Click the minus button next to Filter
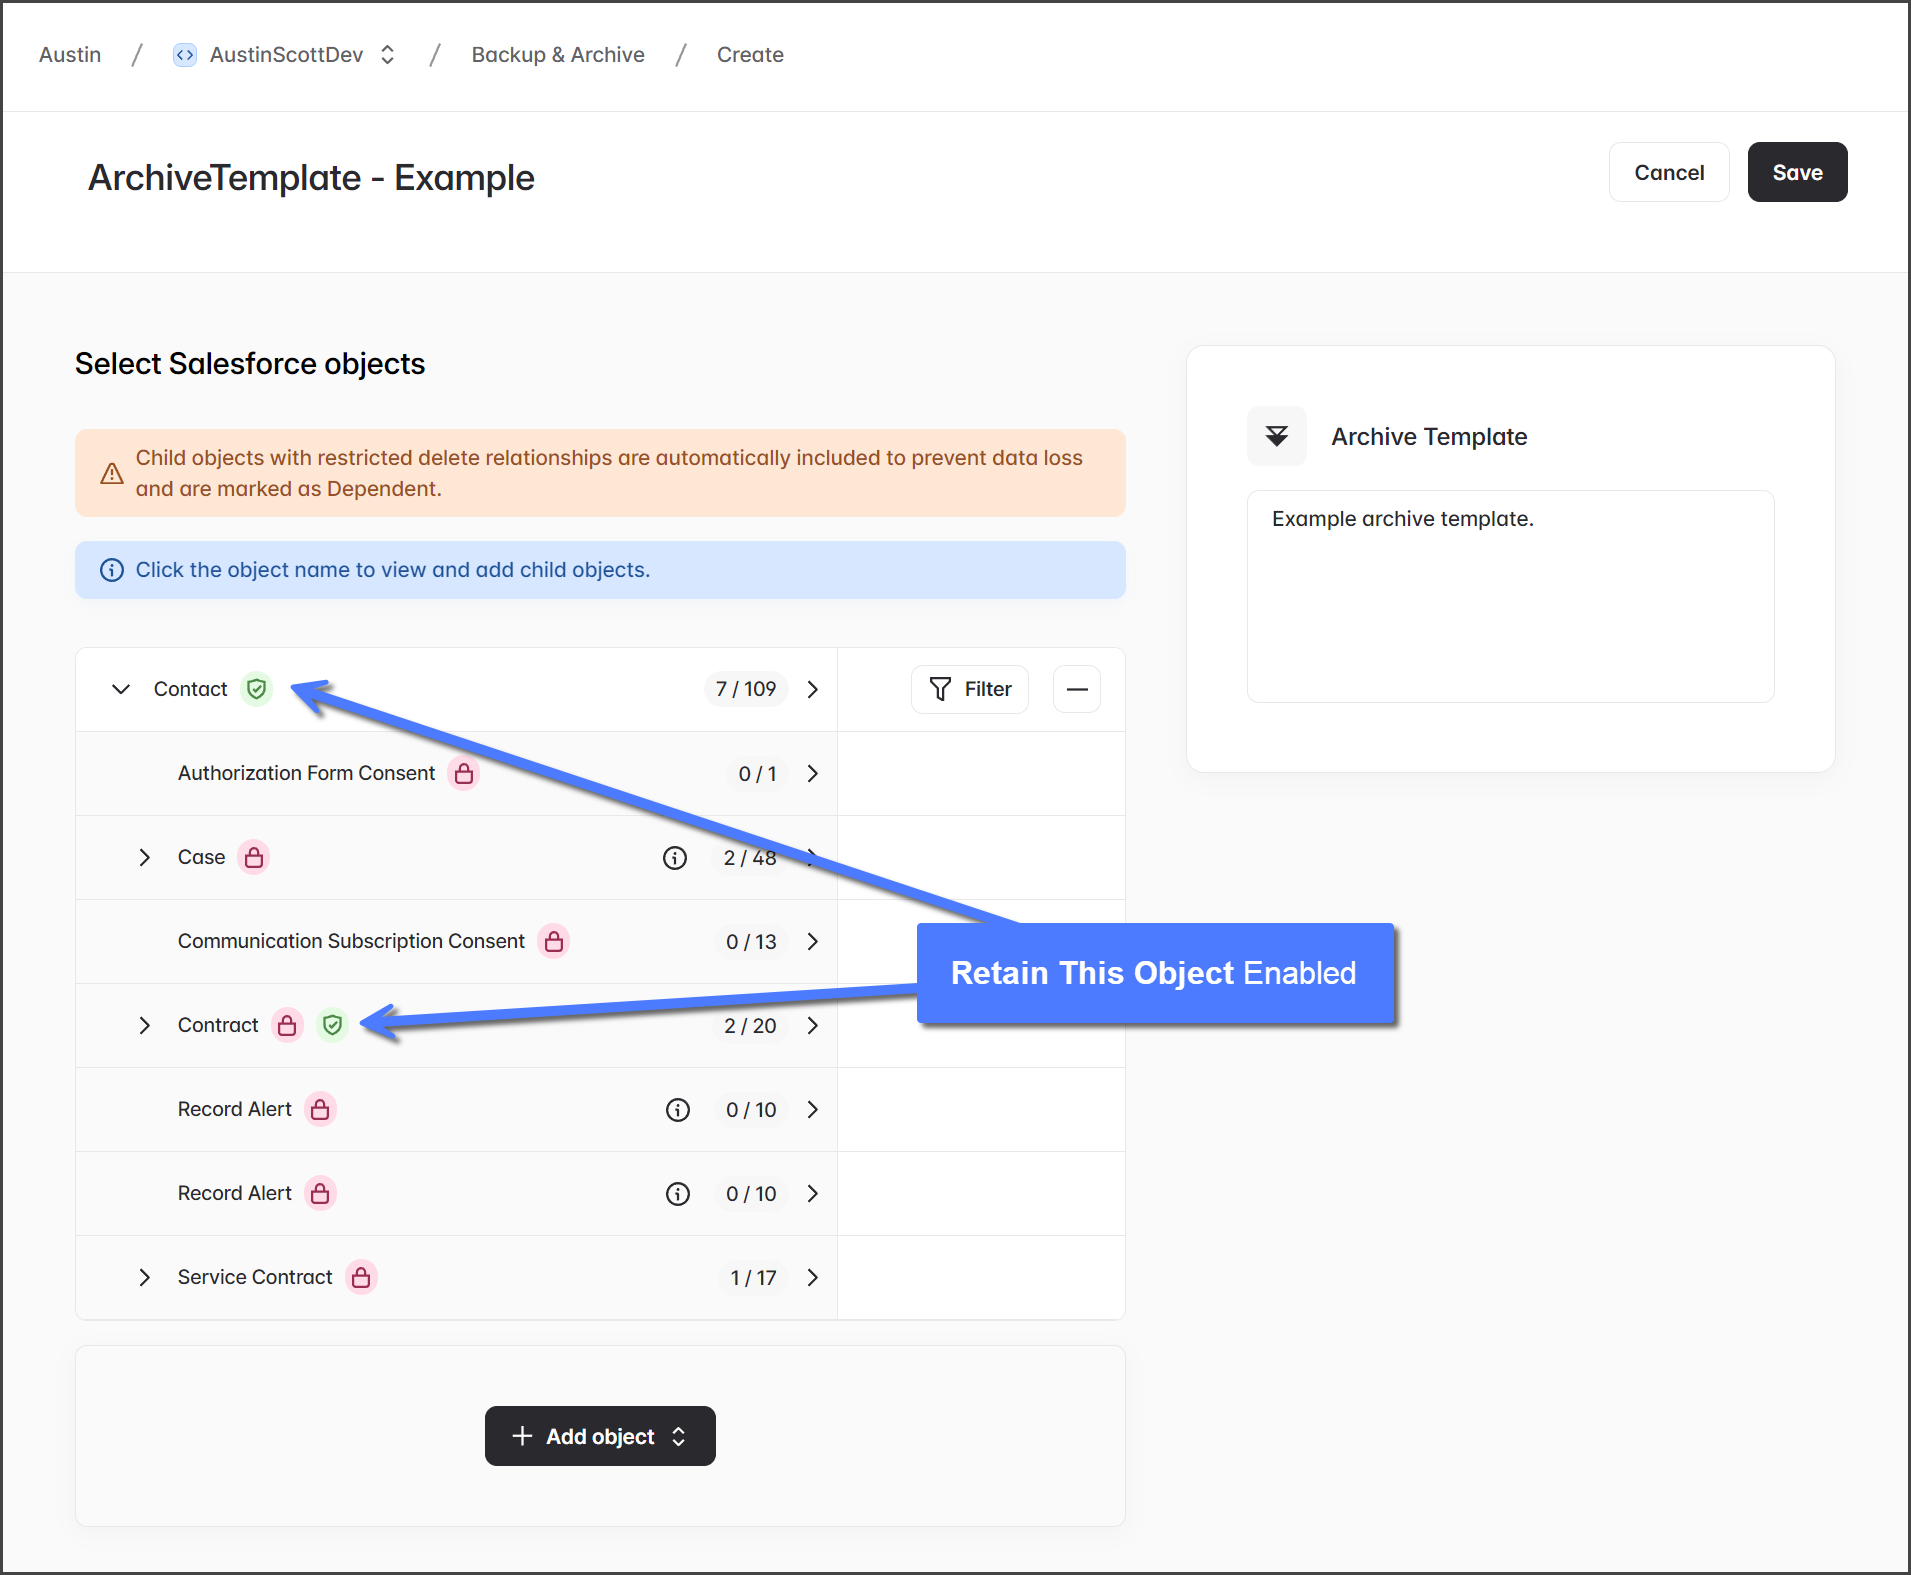Screen dimensions: 1911x1575 1077,689
